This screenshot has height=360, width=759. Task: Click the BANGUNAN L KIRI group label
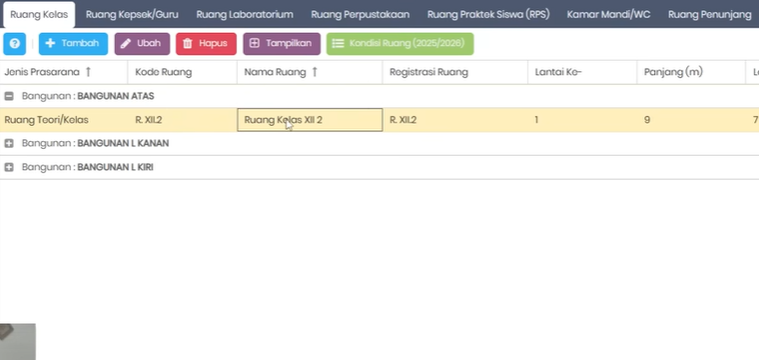coord(88,167)
